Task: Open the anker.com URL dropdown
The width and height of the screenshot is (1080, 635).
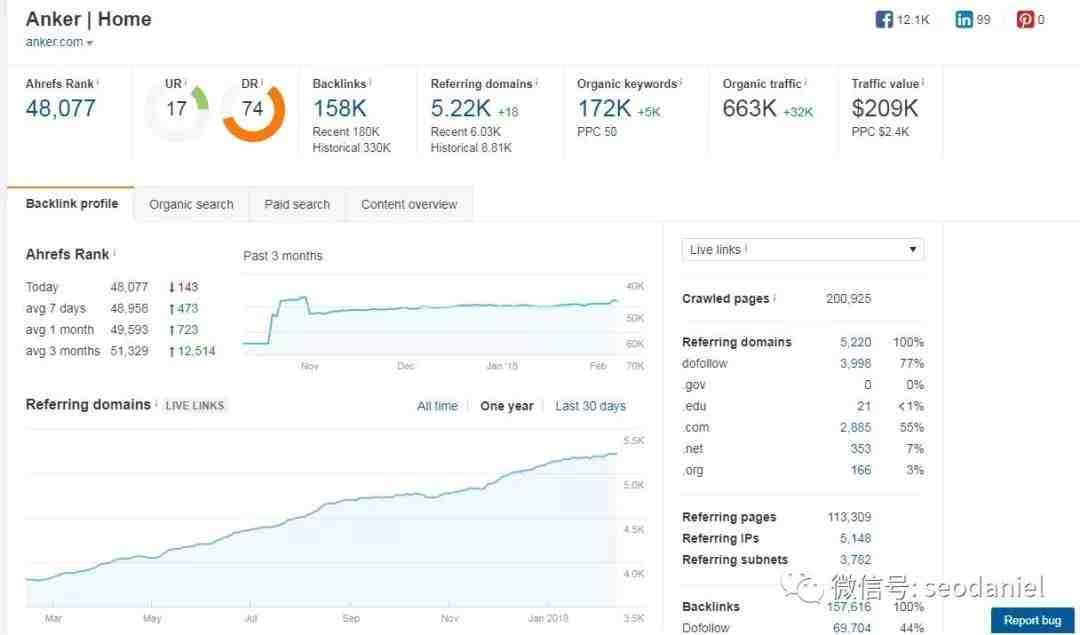Action: click(59, 42)
